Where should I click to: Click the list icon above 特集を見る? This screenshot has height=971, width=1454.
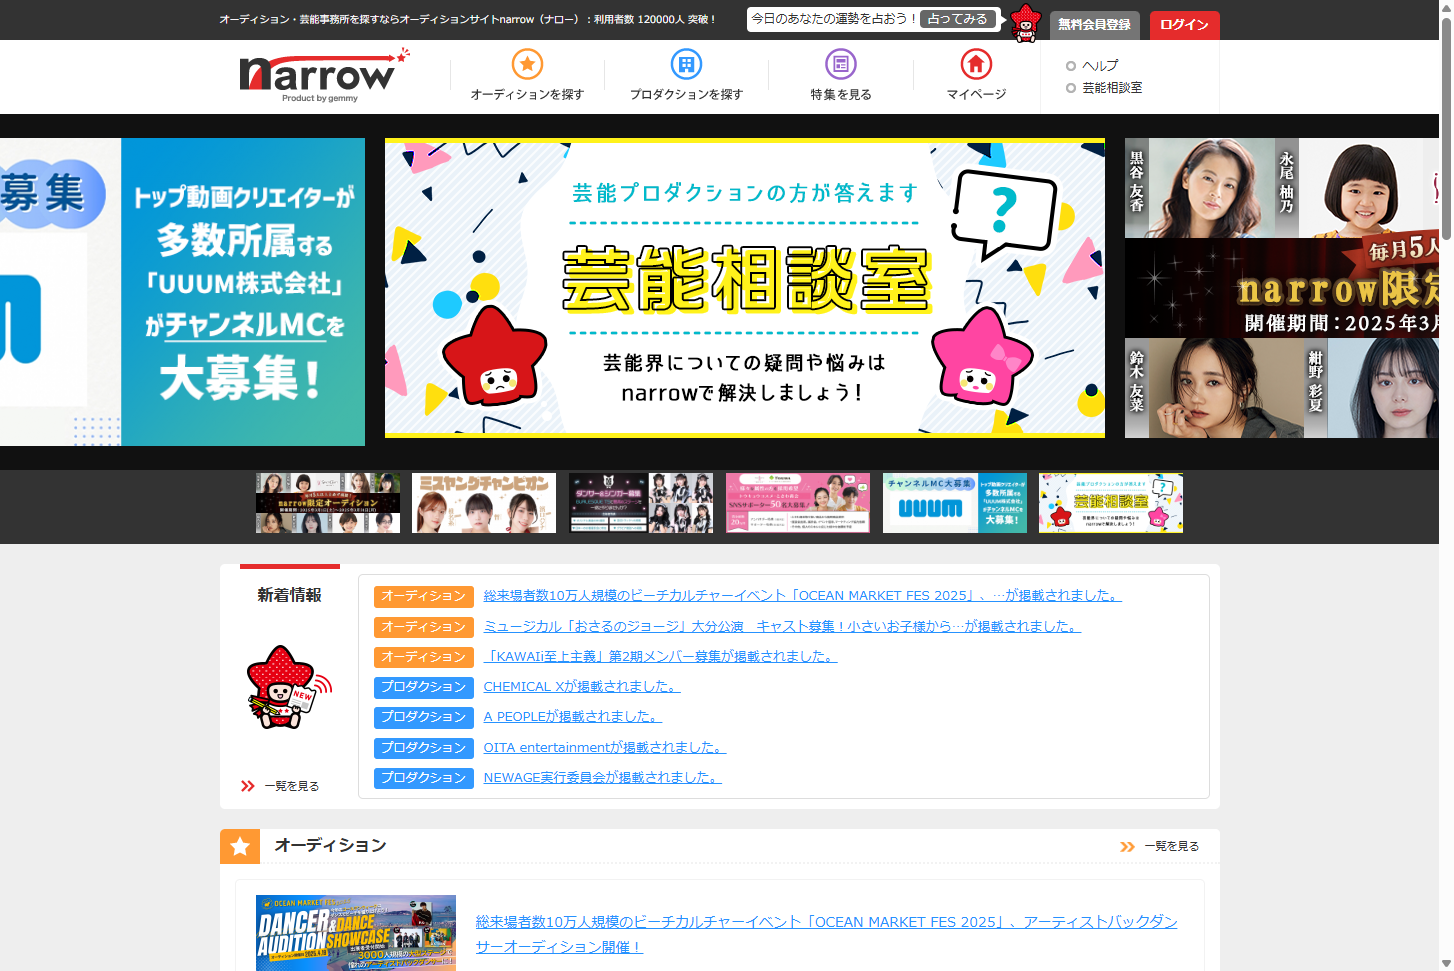tap(841, 64)
